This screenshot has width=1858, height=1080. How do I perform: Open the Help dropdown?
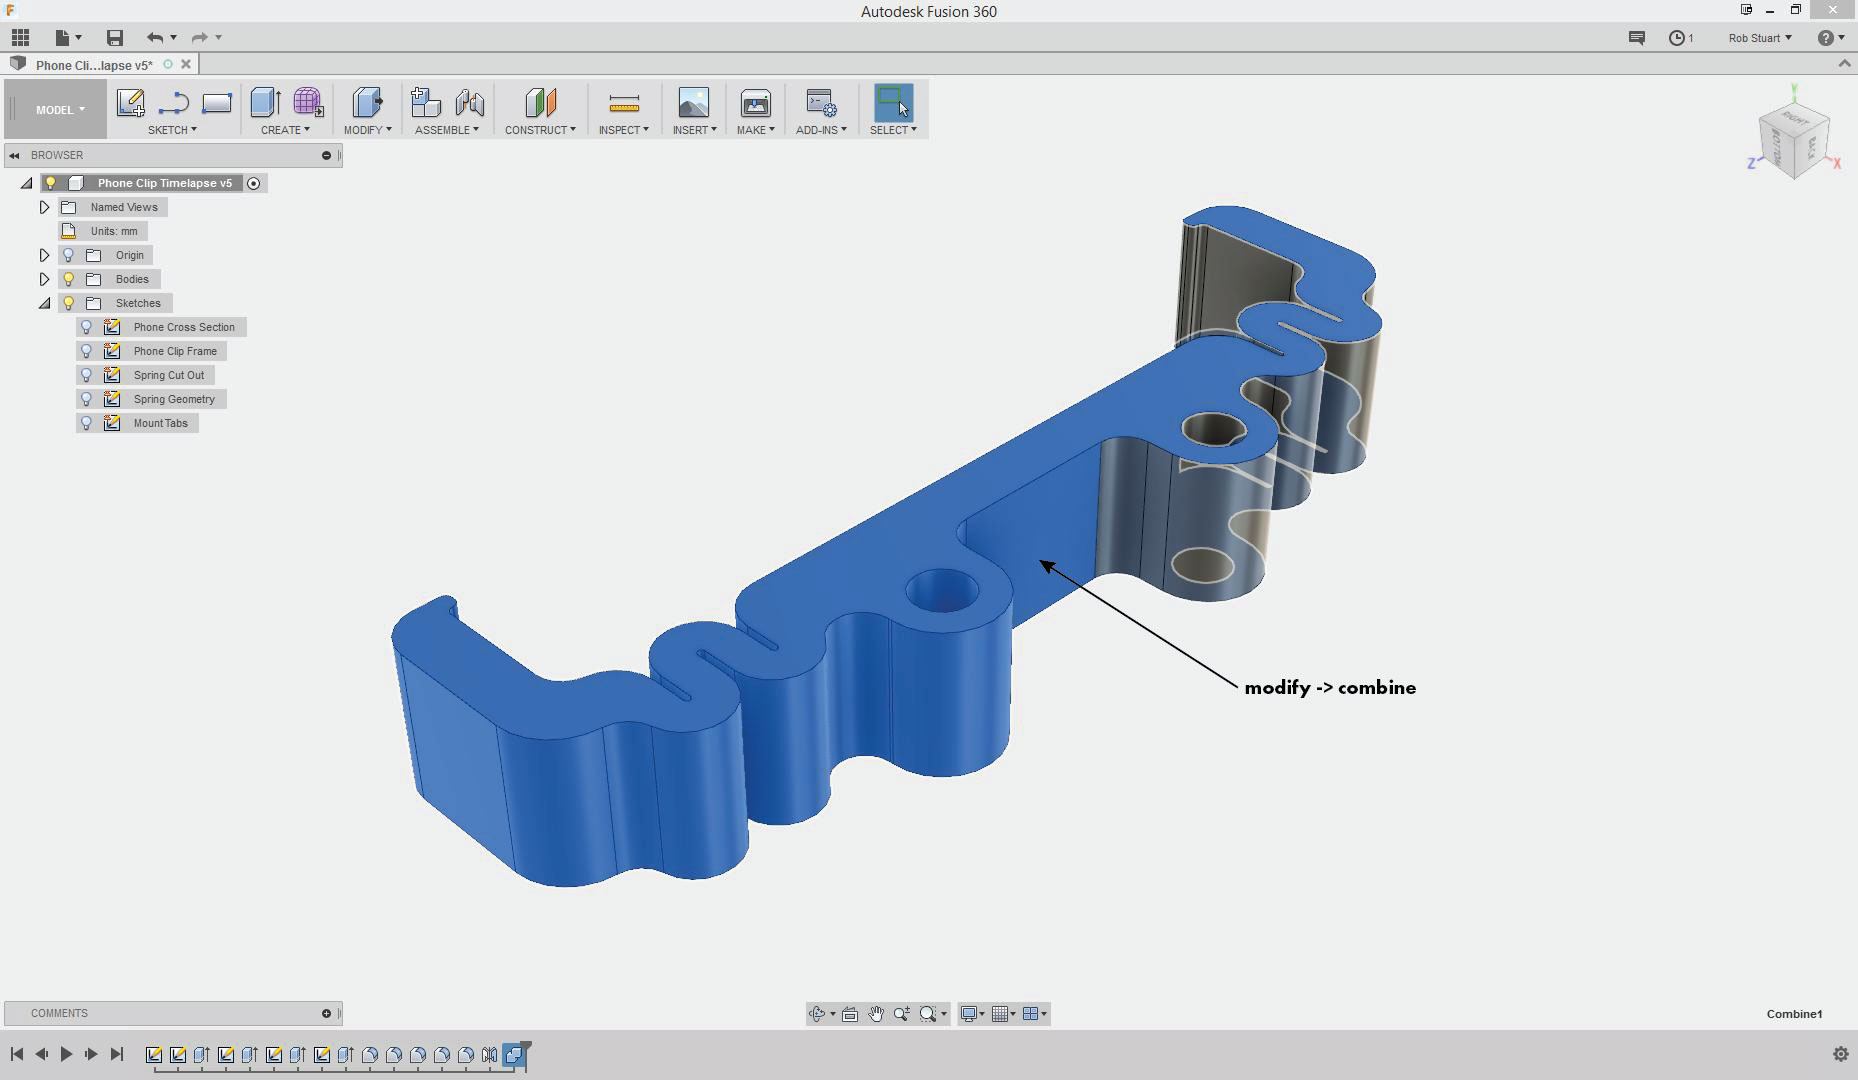pos(1831,38)
